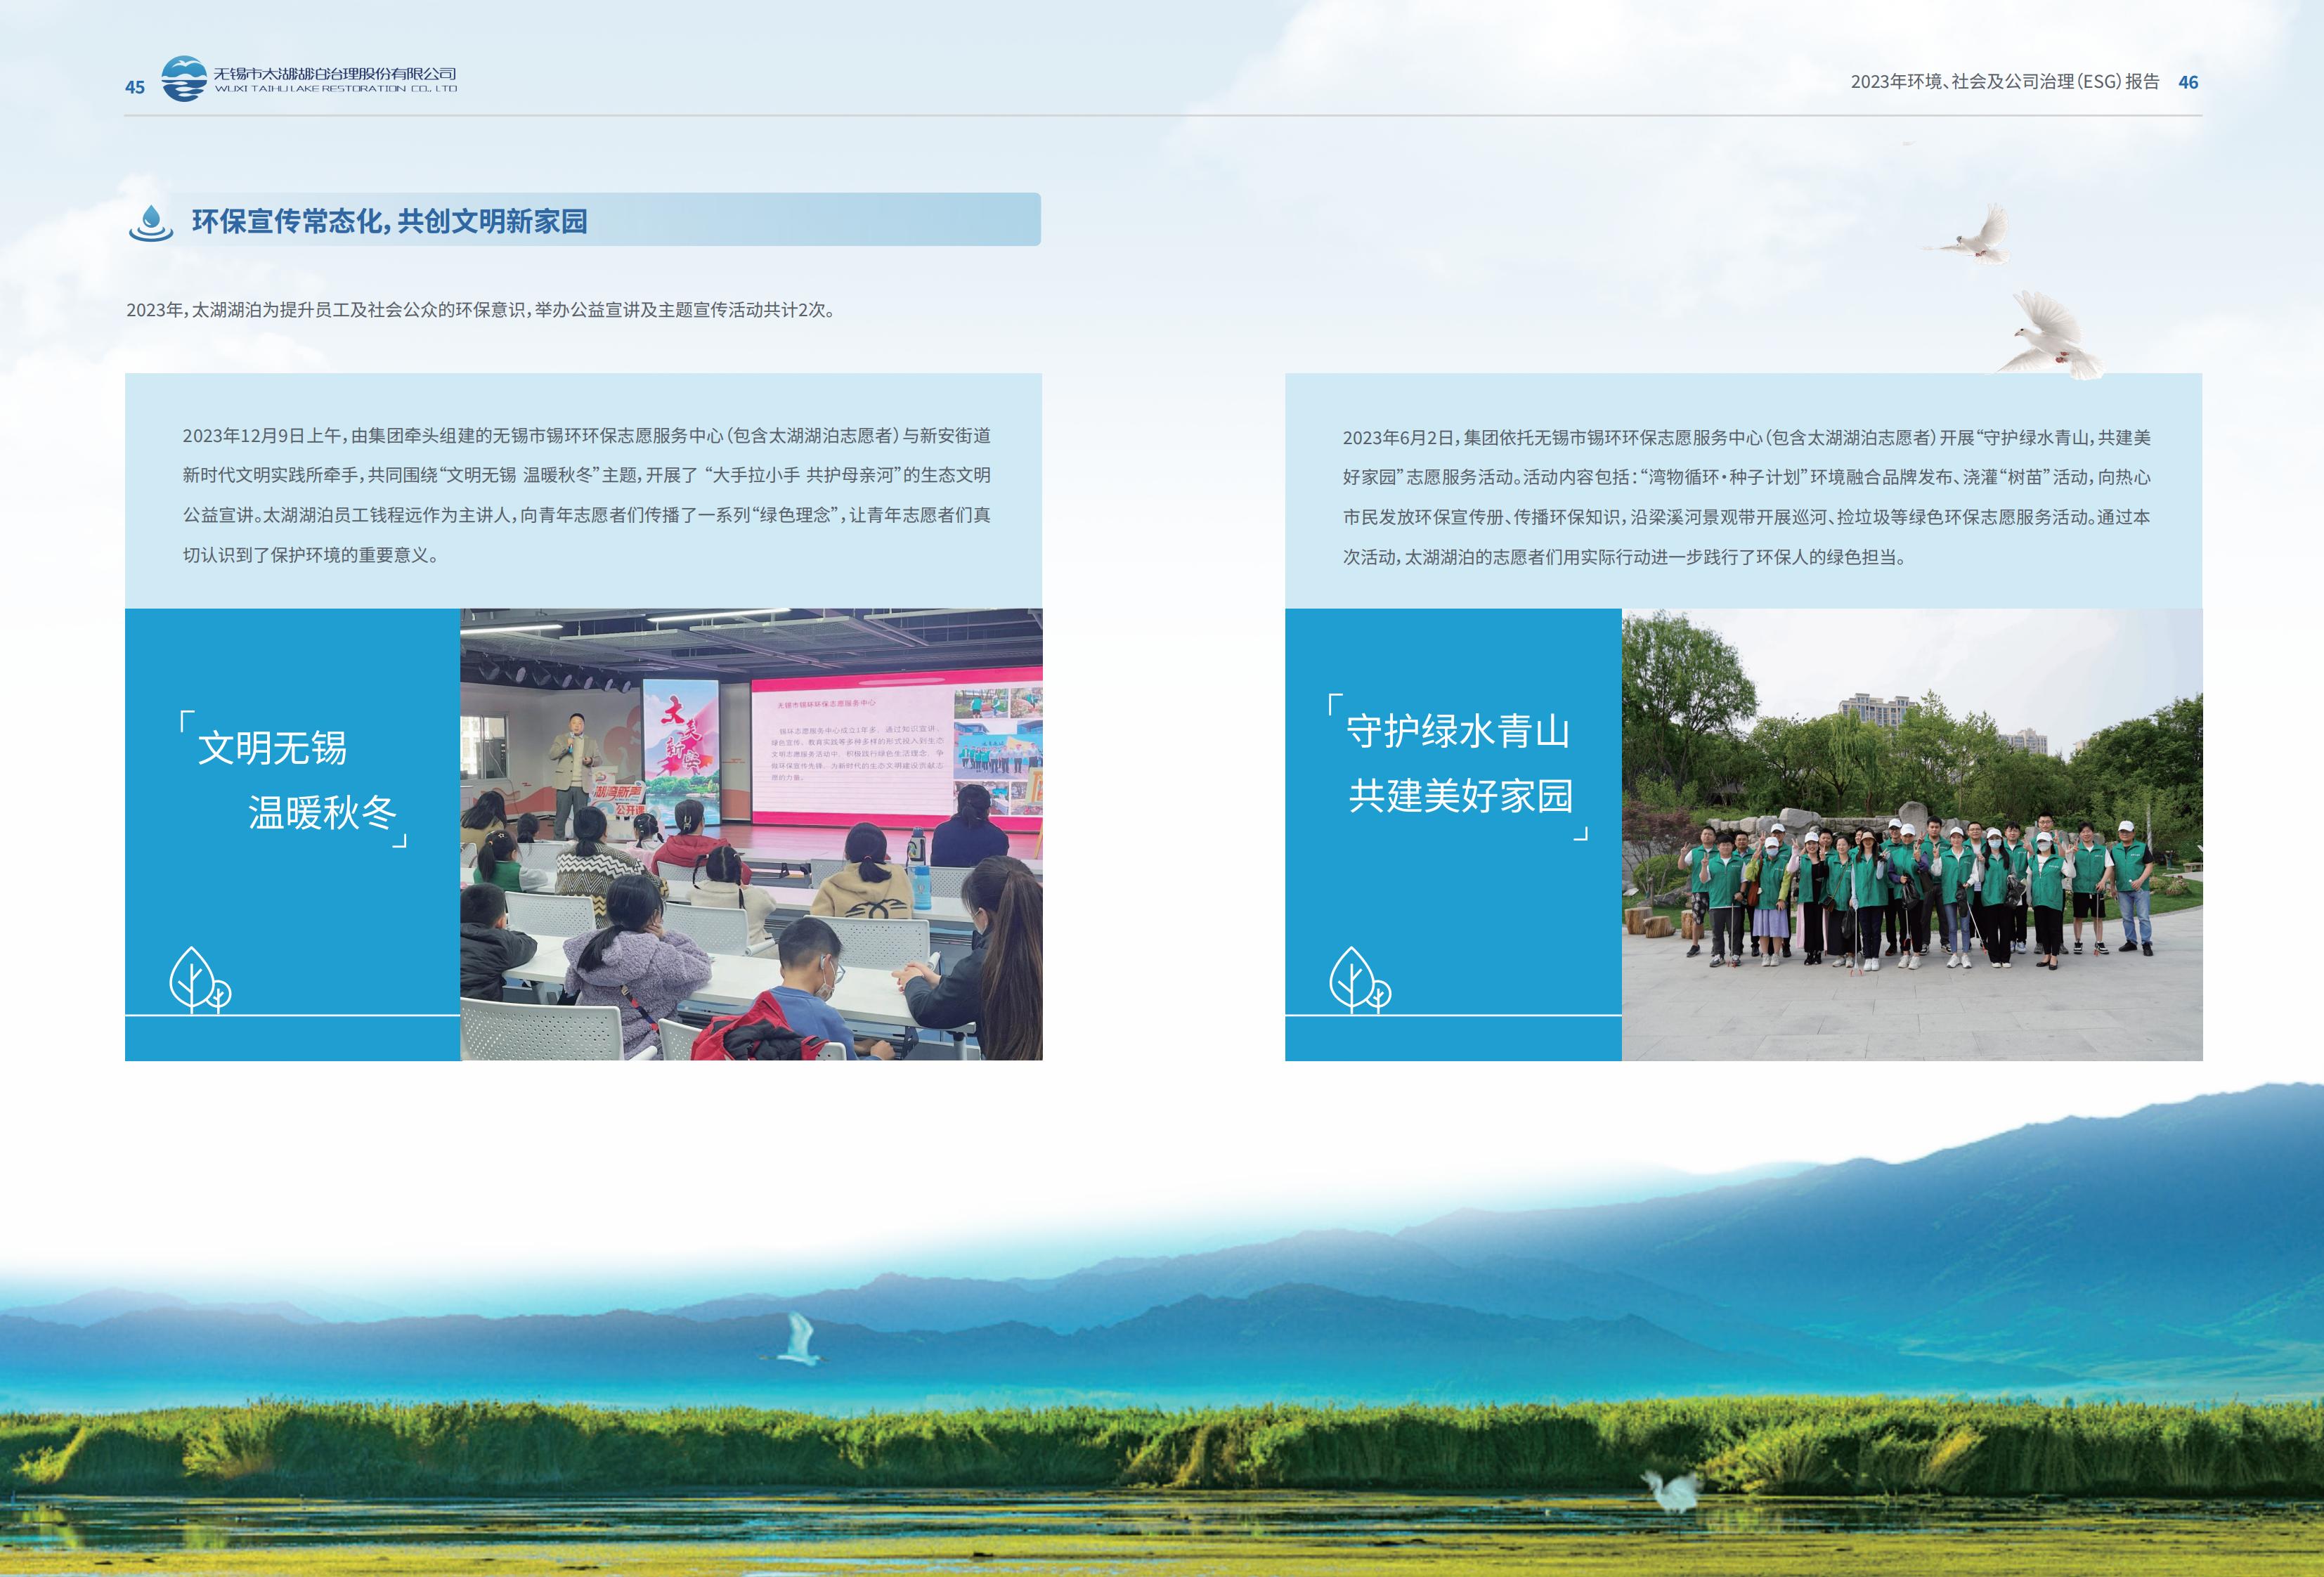Click page number 46

tap(2188, 82)
